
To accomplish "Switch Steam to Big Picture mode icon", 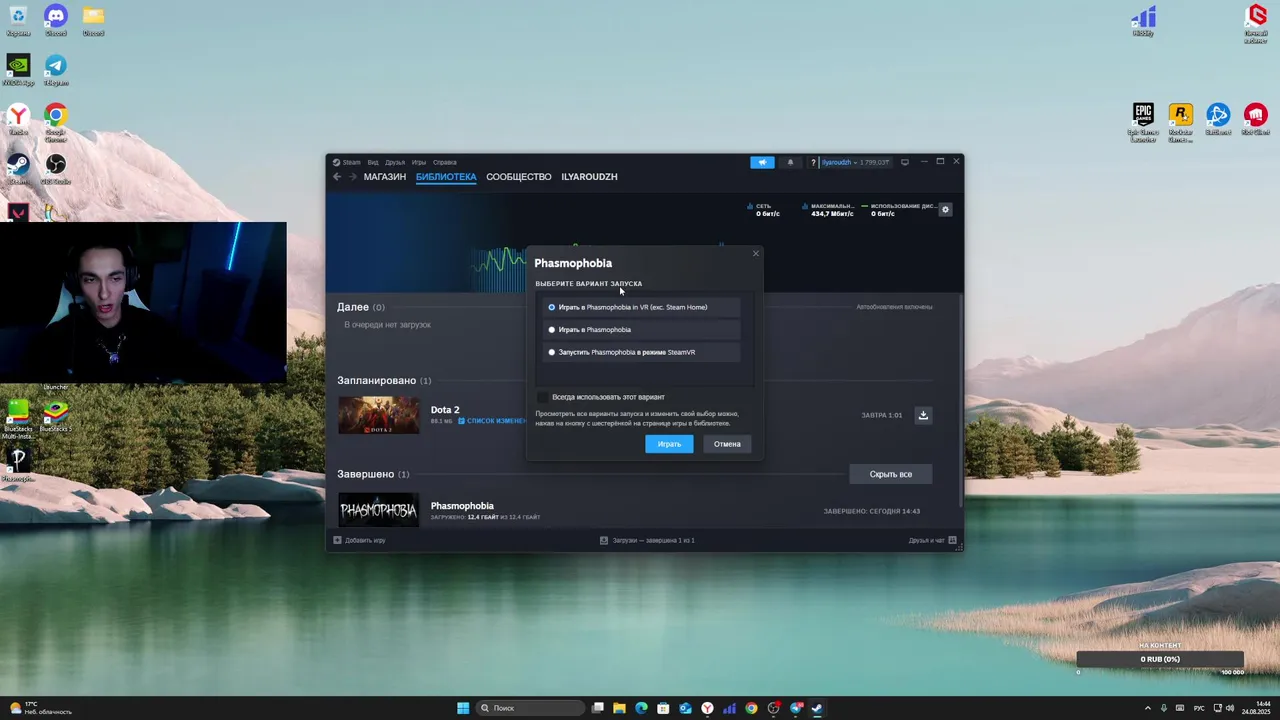I will [x=905, y=162].
